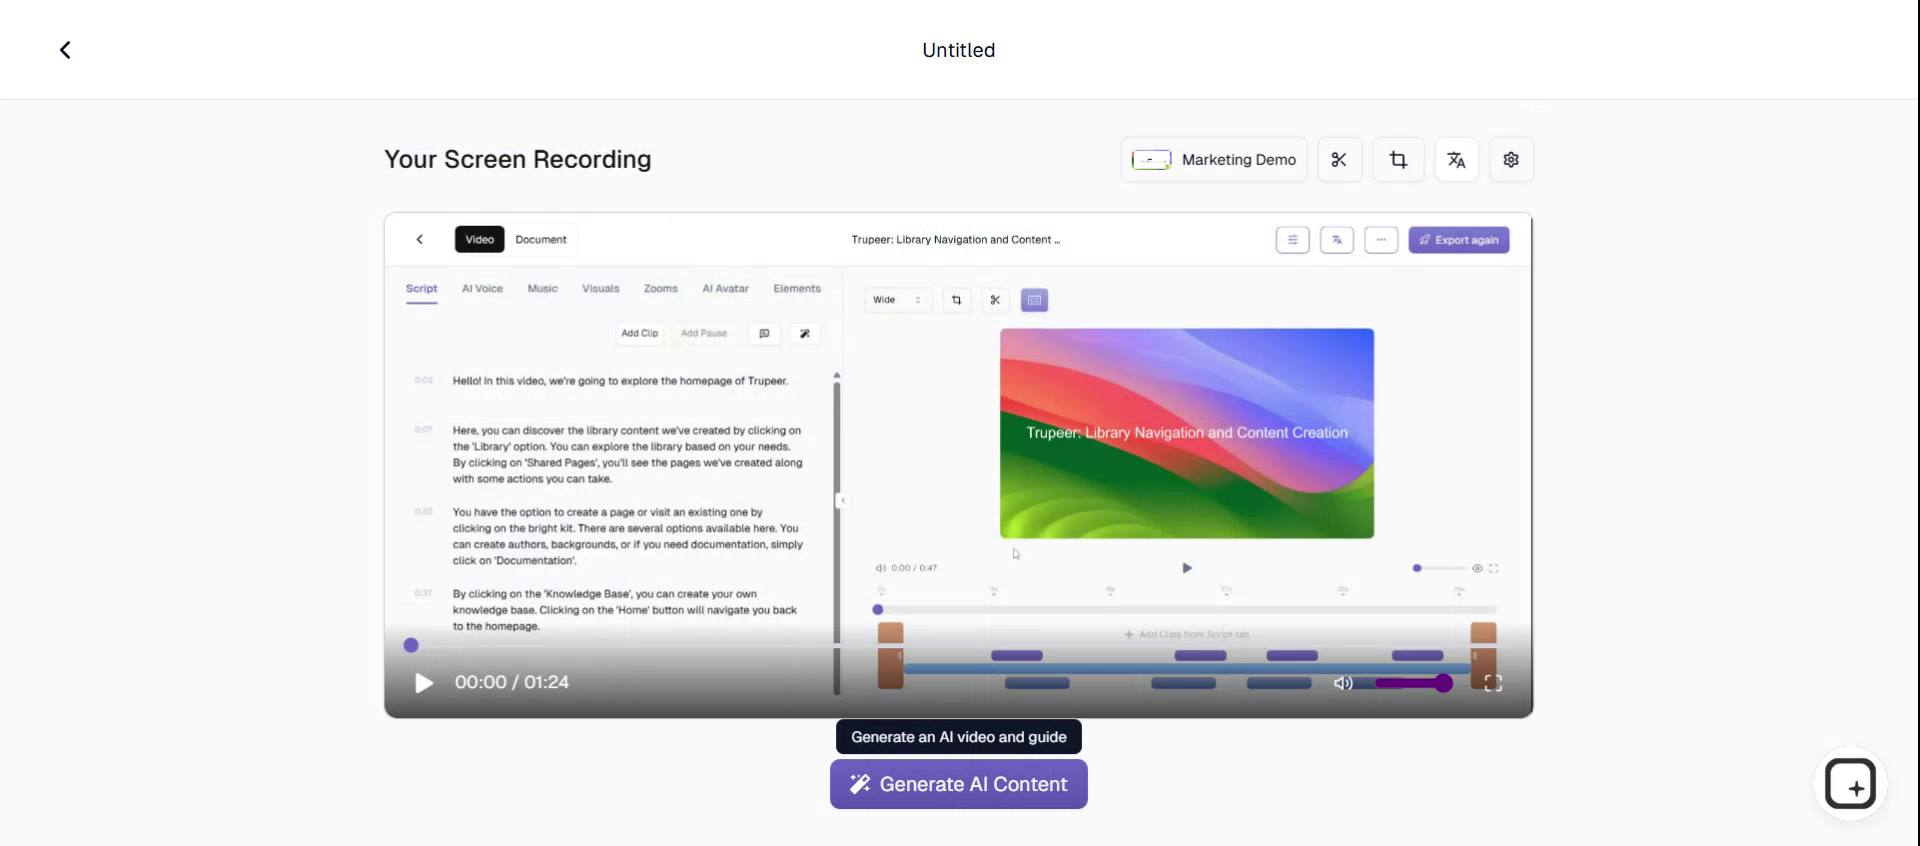In the recording, select the Document tab
Screen dimensions: 1920x846
coord(541,239)
